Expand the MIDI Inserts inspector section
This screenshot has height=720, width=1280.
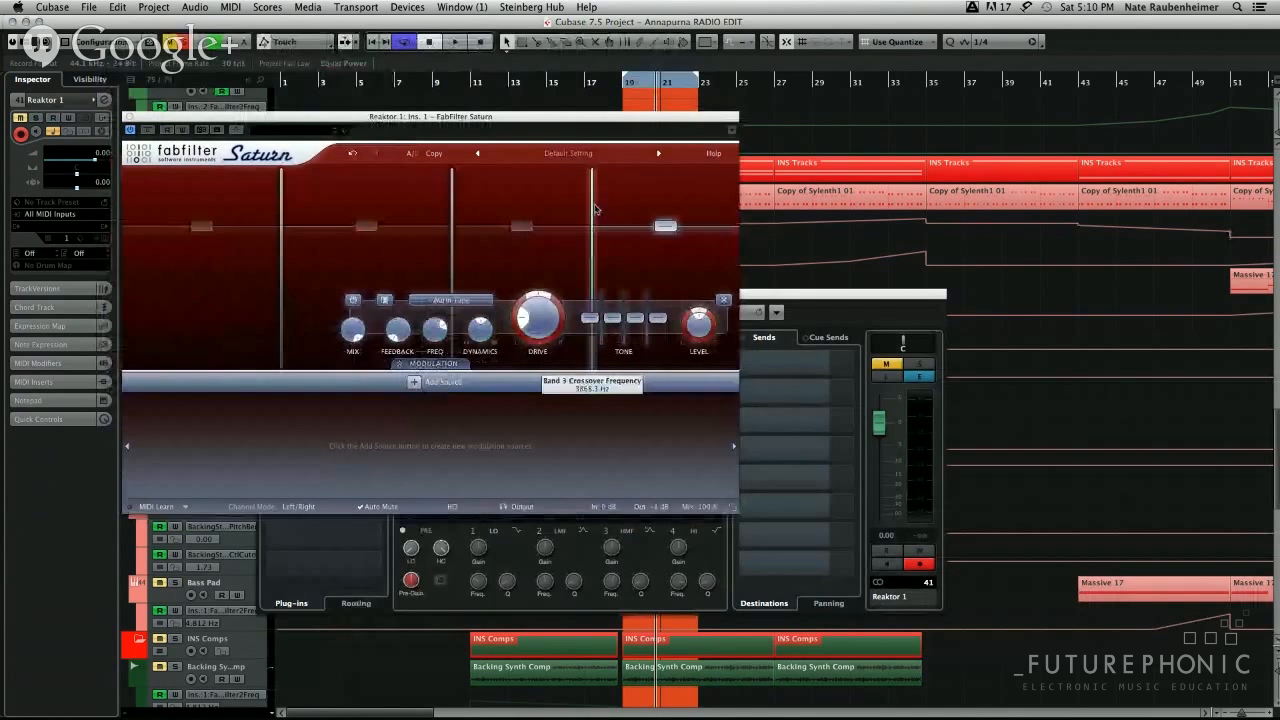click(60, 382)
